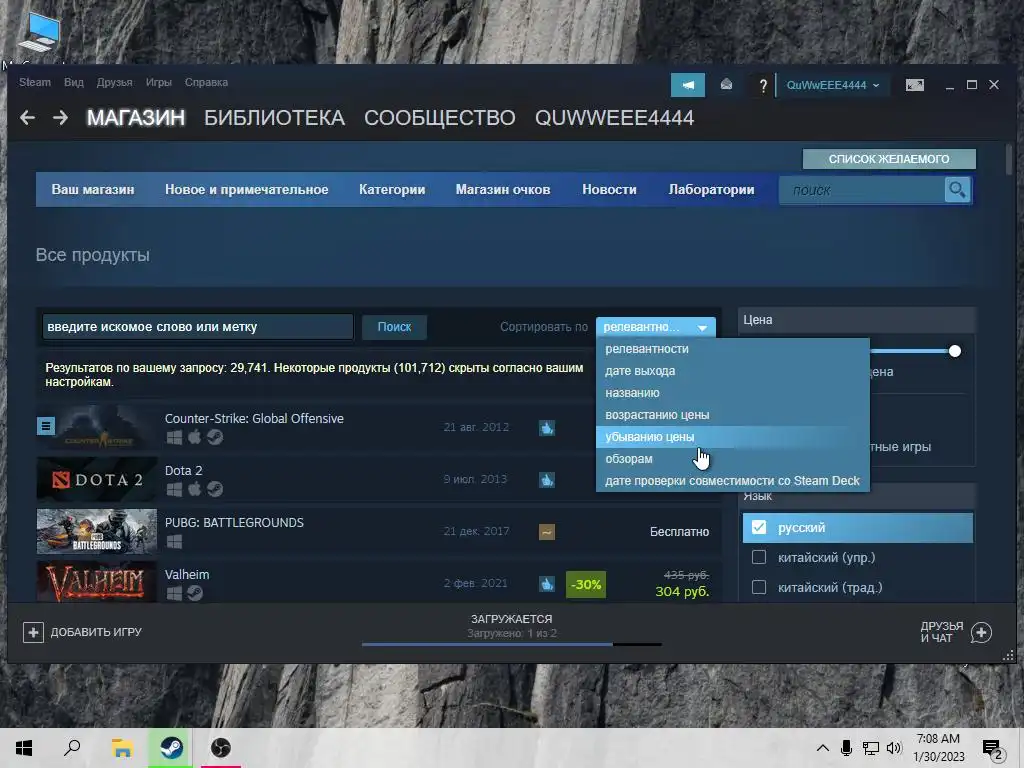1024x768 pixels.
Task: Click the taskbar volume speaker icon
Action: [x=894, y=748]
